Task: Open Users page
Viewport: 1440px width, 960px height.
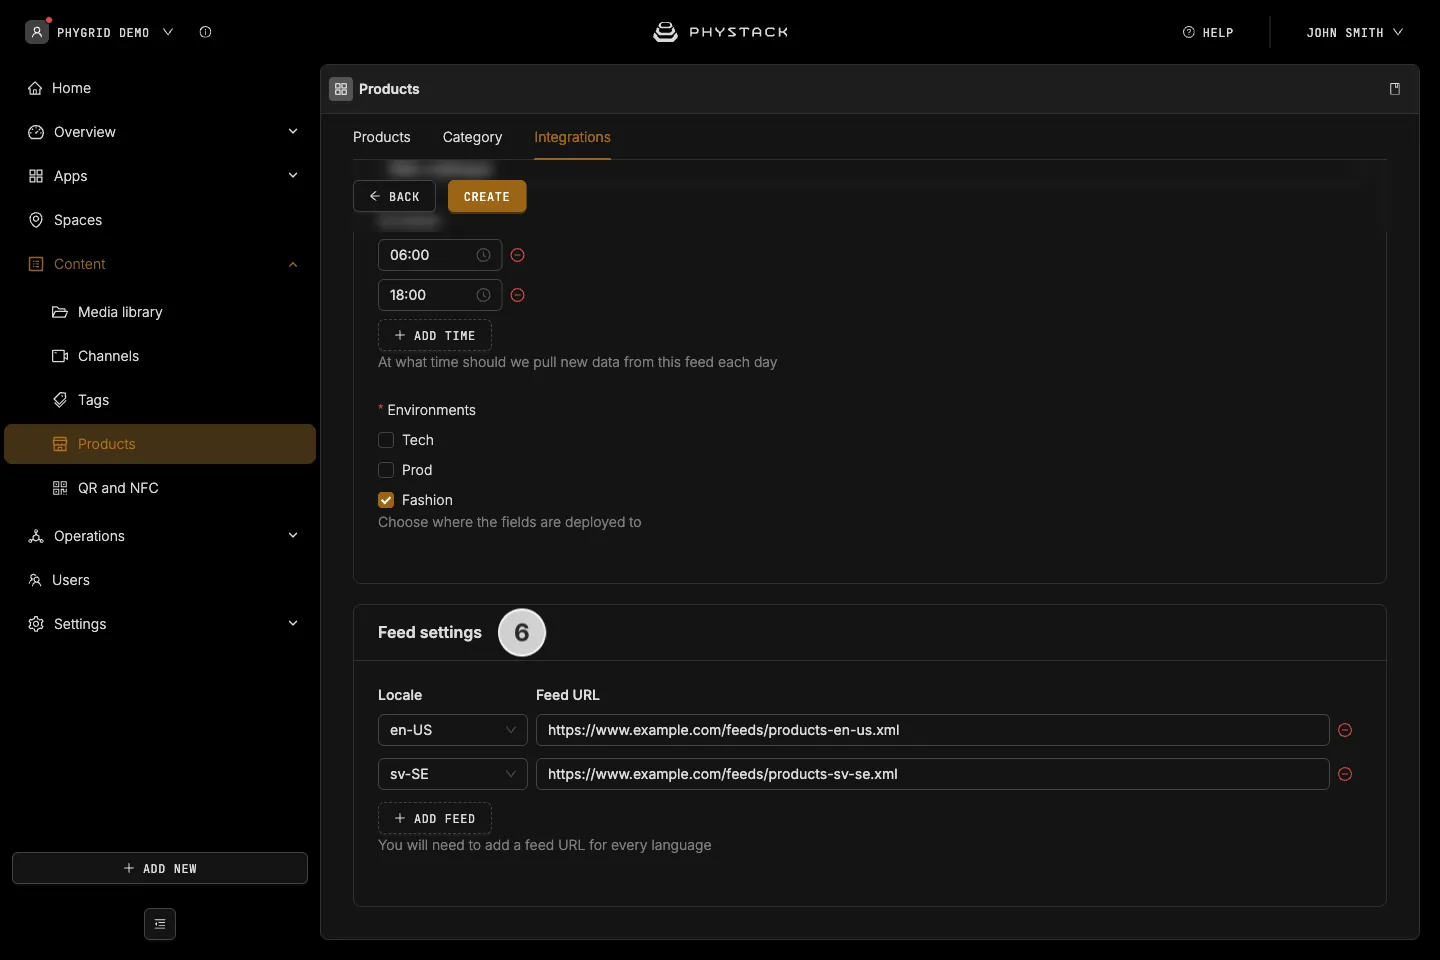Action: (160, 580)
